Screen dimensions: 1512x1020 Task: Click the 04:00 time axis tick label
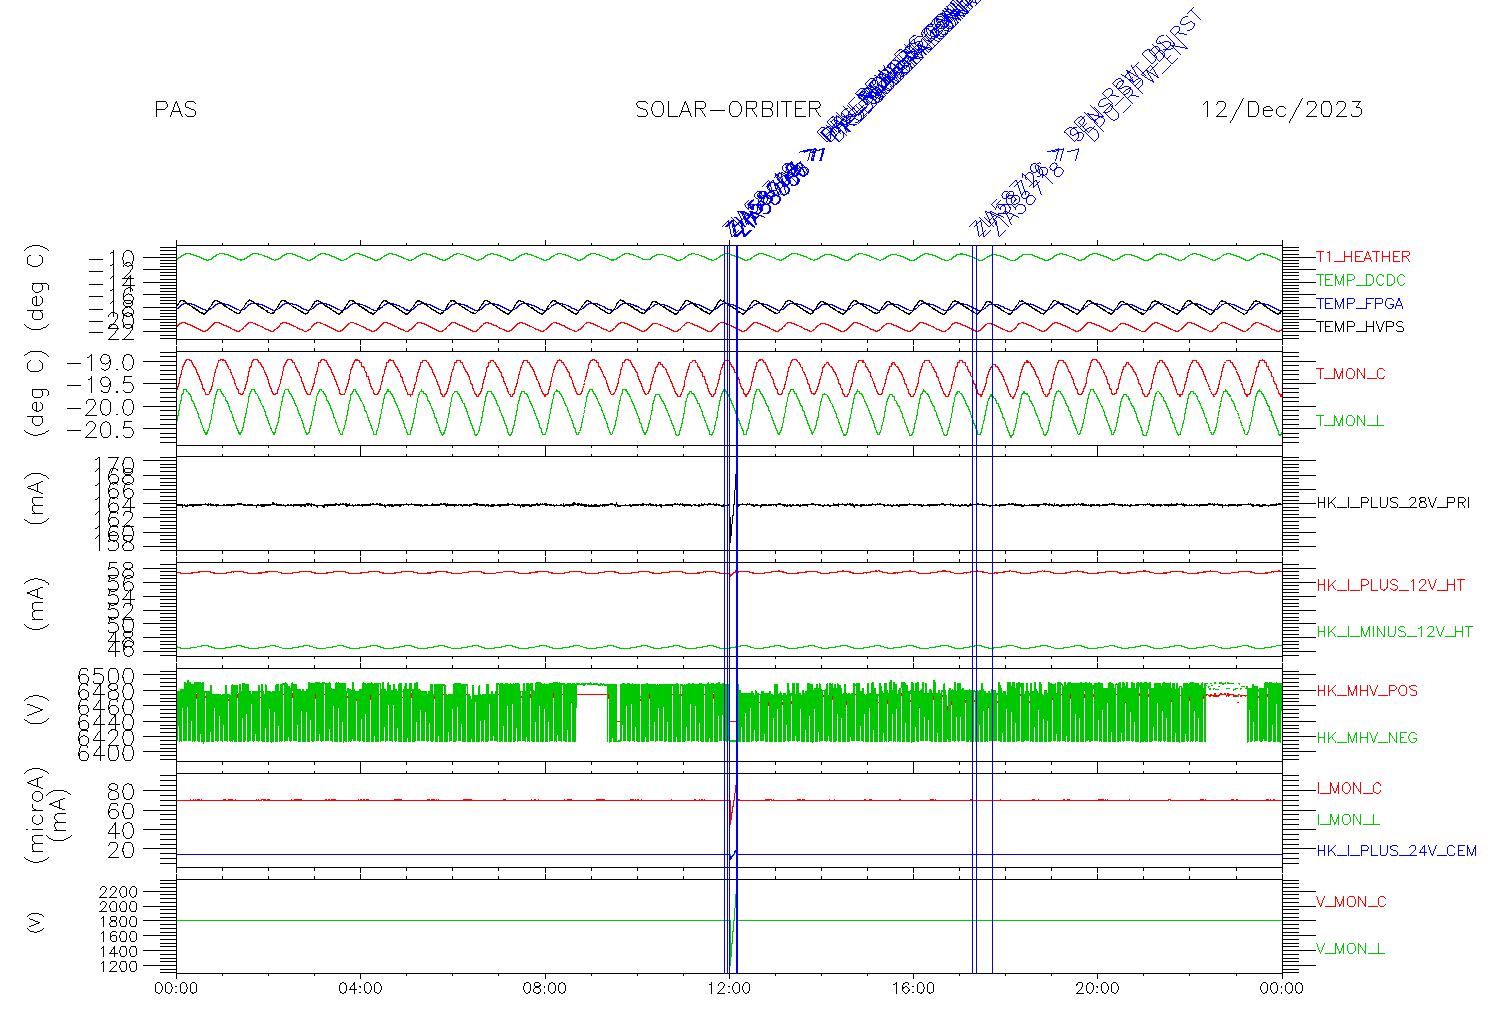click(x=361, y=989)
